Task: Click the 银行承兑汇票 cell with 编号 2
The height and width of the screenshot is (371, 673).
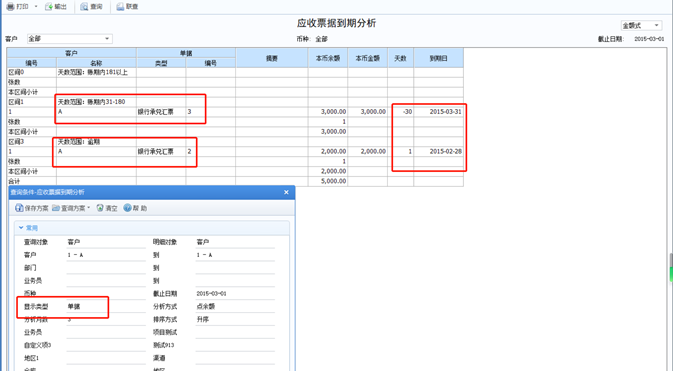Action: coord(161,152)
